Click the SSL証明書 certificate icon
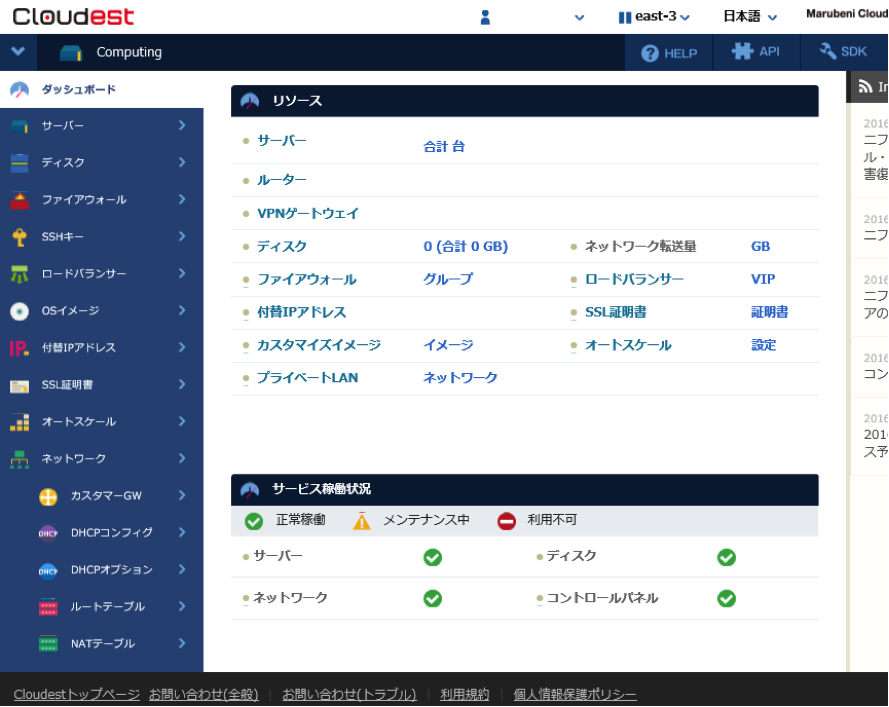This screenshot has width=889, height=707. click(x=18, y=384)
